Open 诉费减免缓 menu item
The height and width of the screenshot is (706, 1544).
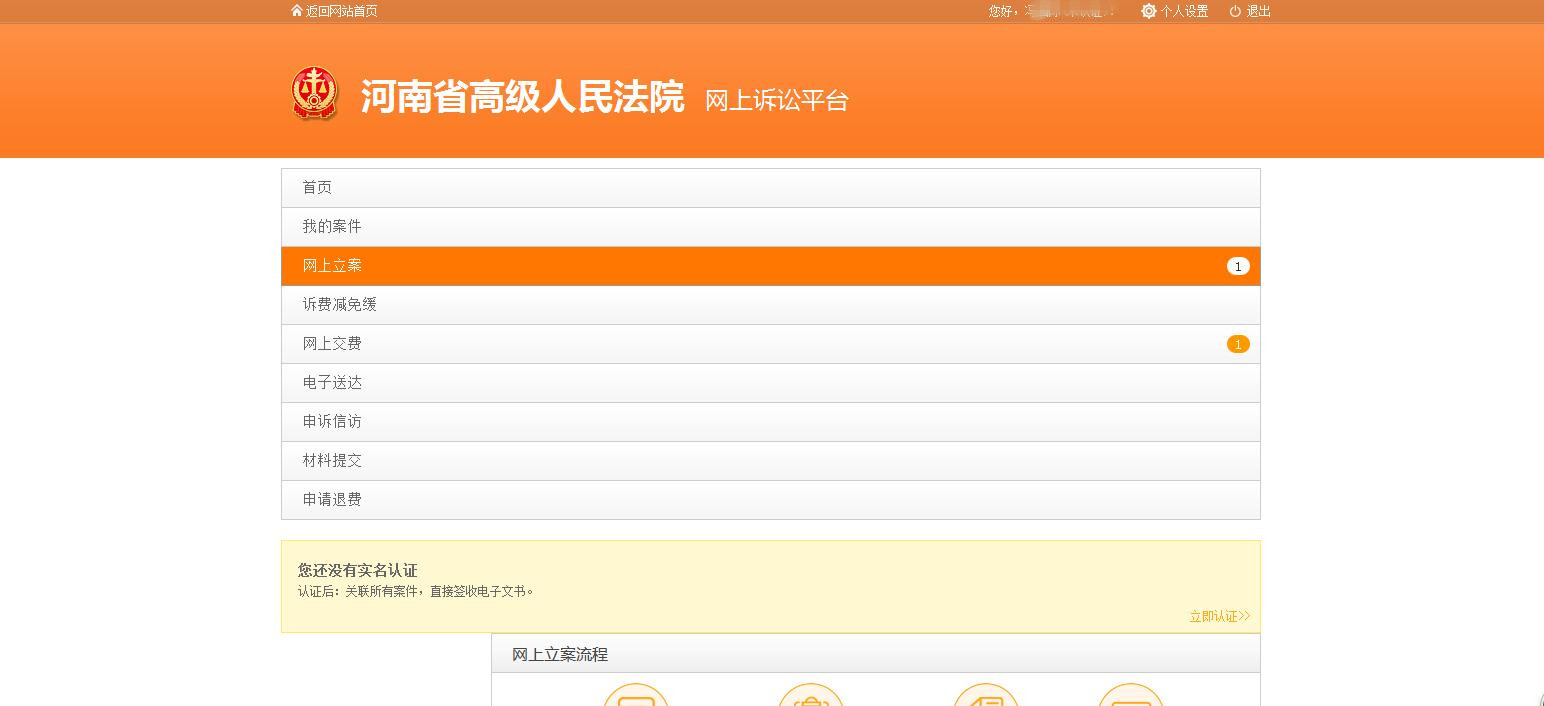point(771,305)
